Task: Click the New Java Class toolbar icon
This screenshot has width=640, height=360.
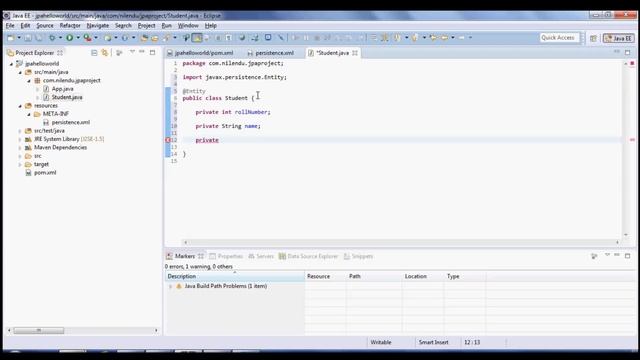Action: tap(124, 38)
